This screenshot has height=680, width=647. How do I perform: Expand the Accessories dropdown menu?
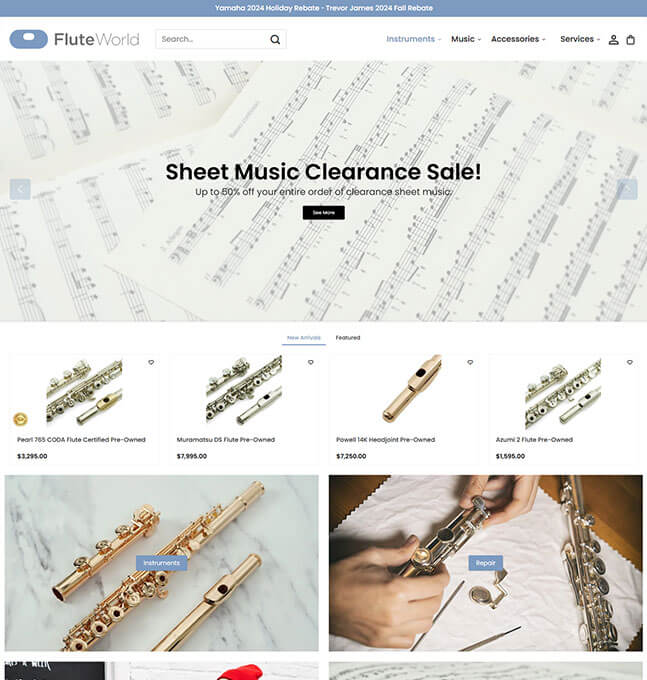(x=518, y=39)
